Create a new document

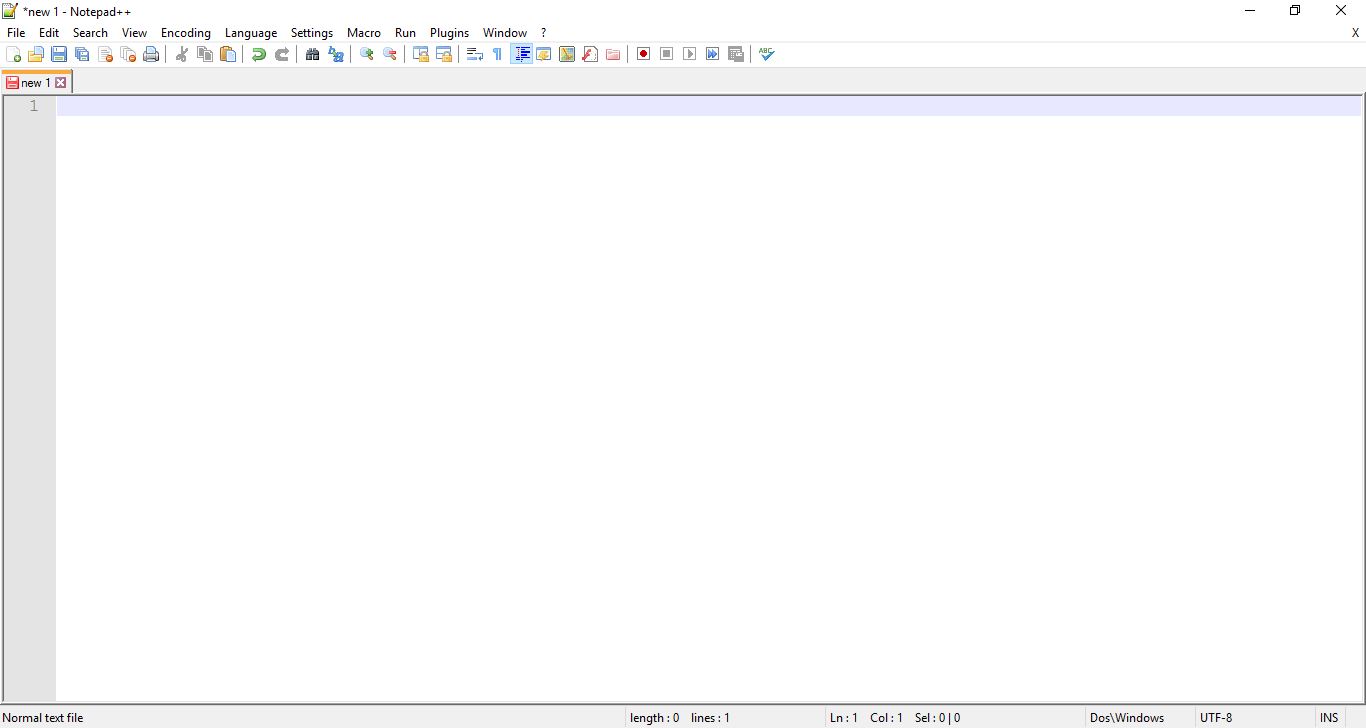tap(13, 54)
